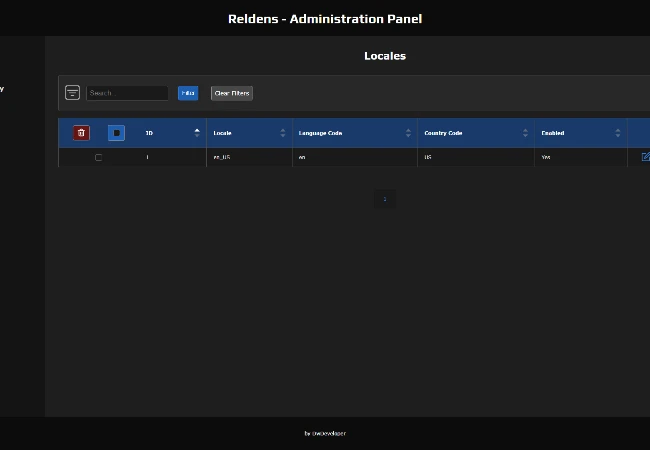The width and height of the screenshot is (650, 450).
Task: Click the Country Code header label
Action: tap(443, 133)
